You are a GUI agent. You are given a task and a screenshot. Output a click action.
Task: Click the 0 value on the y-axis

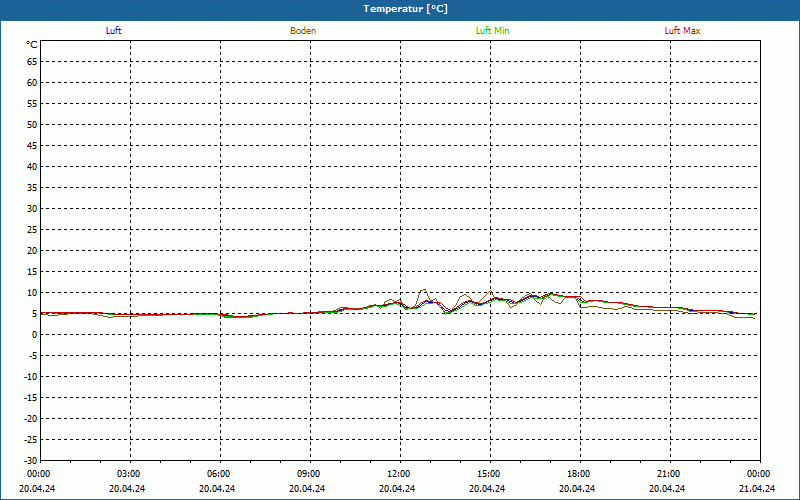(x=35, y=335)
